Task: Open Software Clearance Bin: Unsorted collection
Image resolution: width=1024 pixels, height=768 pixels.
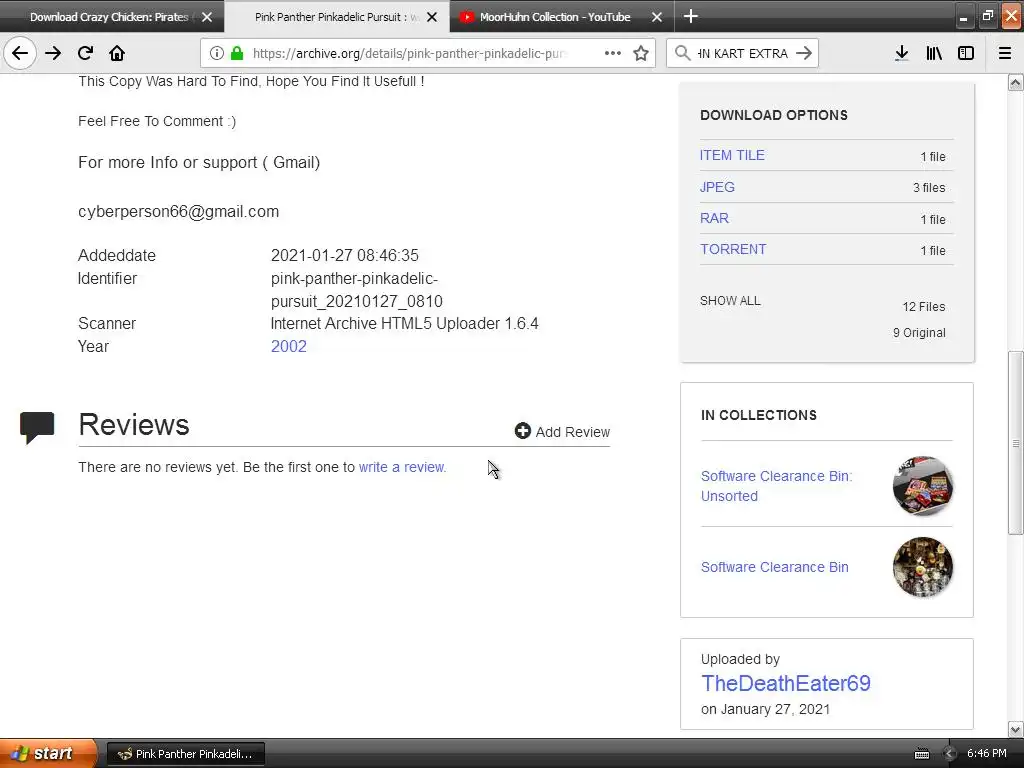Action: click(776, 486)
